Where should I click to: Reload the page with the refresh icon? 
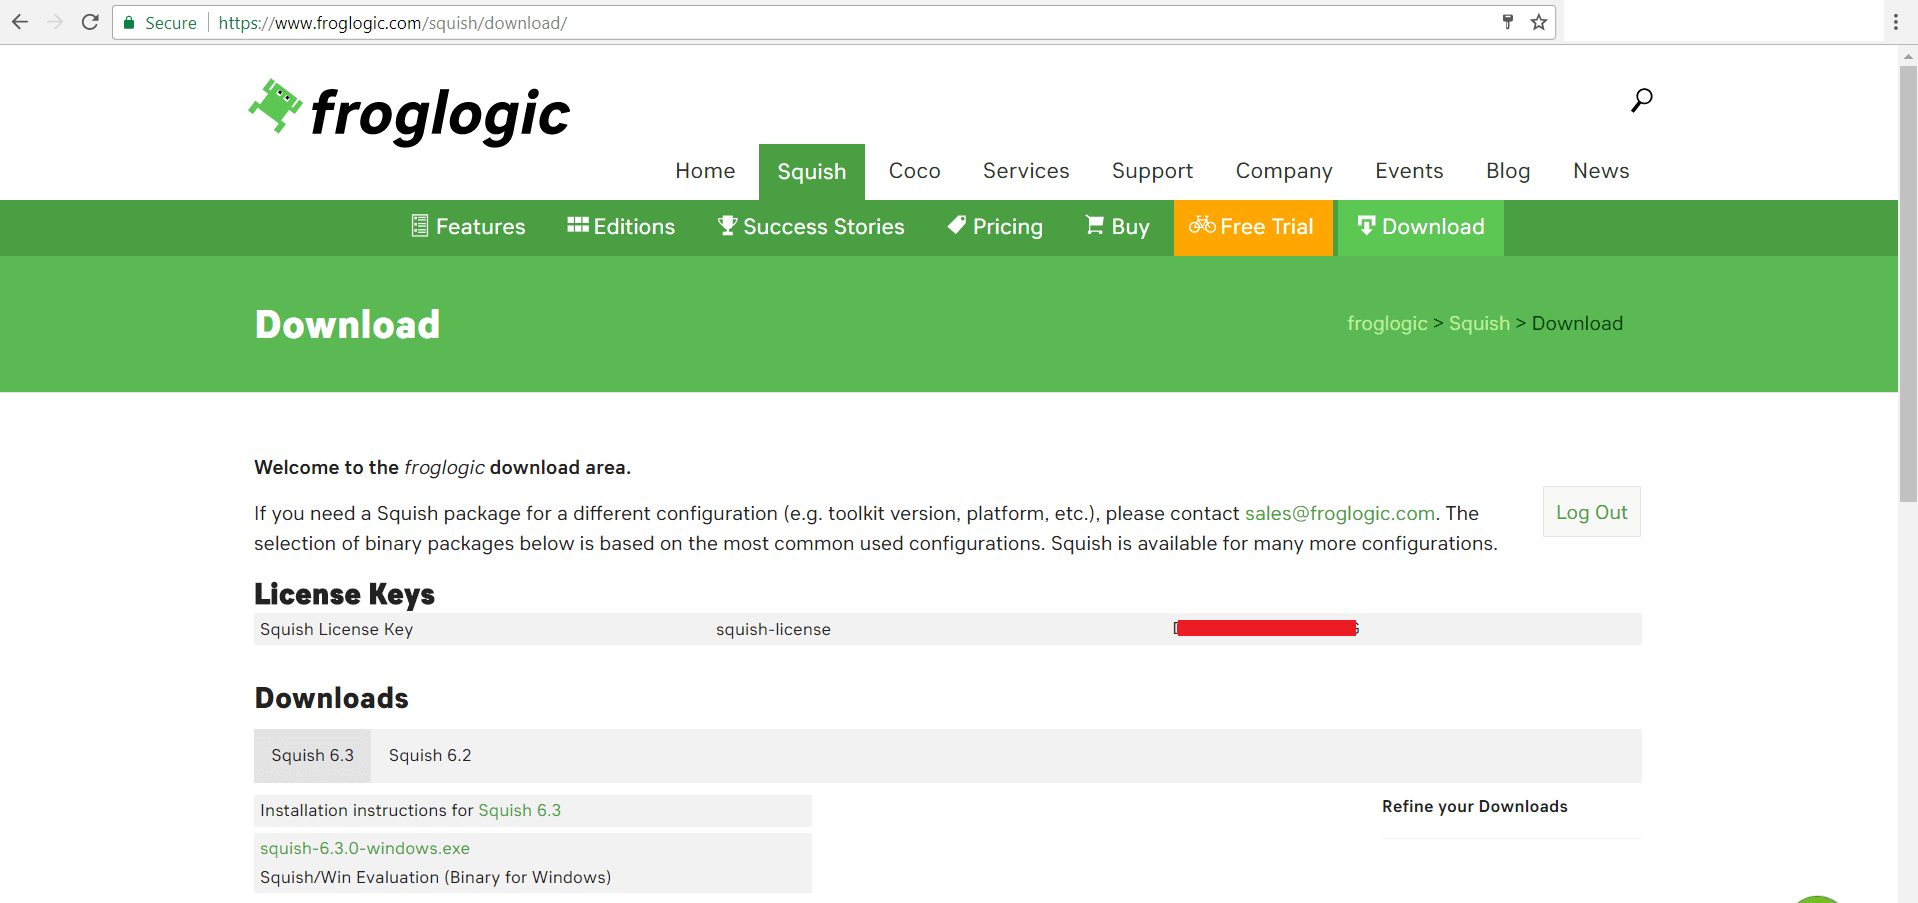[x=90, y=22]
